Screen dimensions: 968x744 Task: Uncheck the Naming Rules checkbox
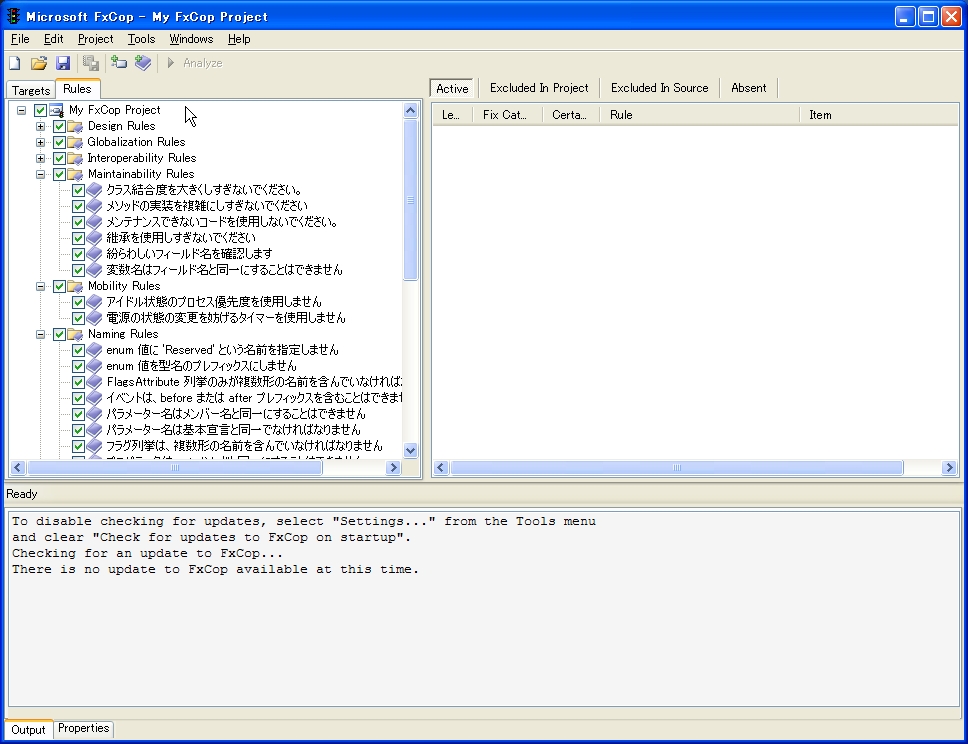59,334
